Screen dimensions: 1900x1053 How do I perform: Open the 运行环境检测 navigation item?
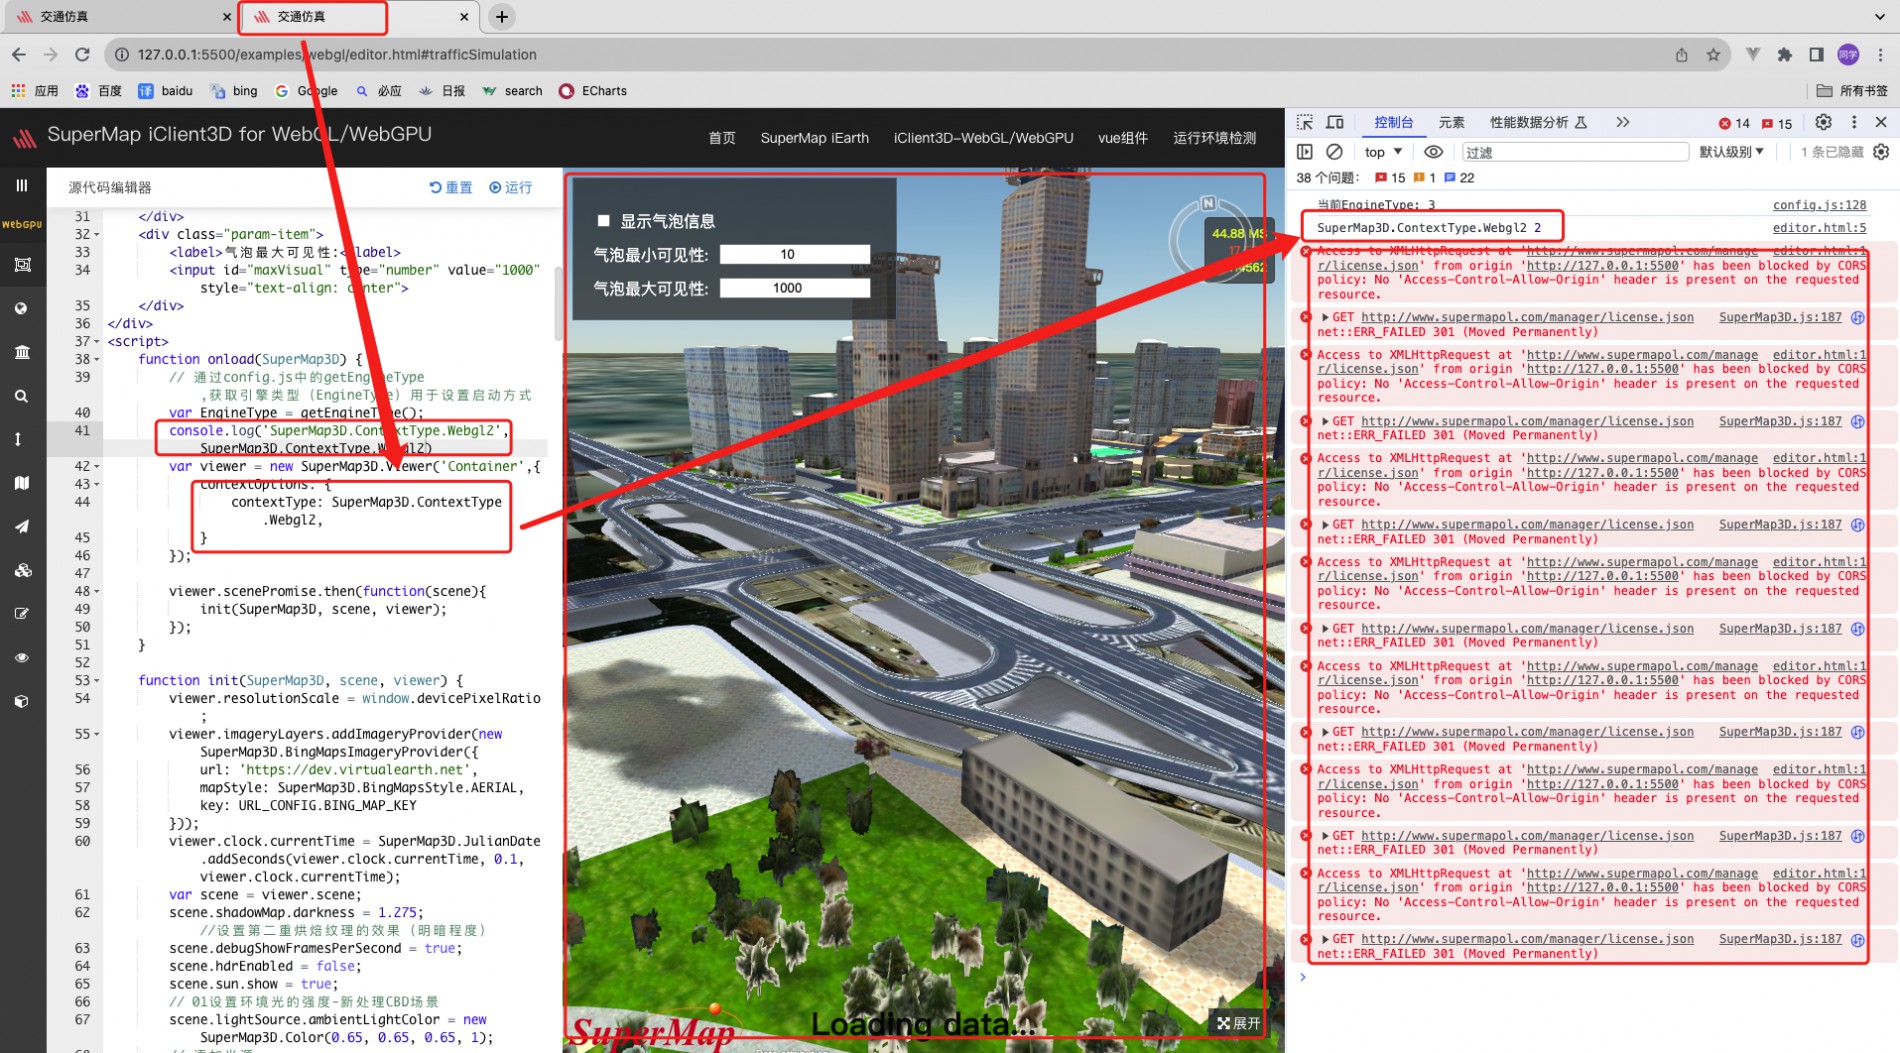[x=1214, y=138]
